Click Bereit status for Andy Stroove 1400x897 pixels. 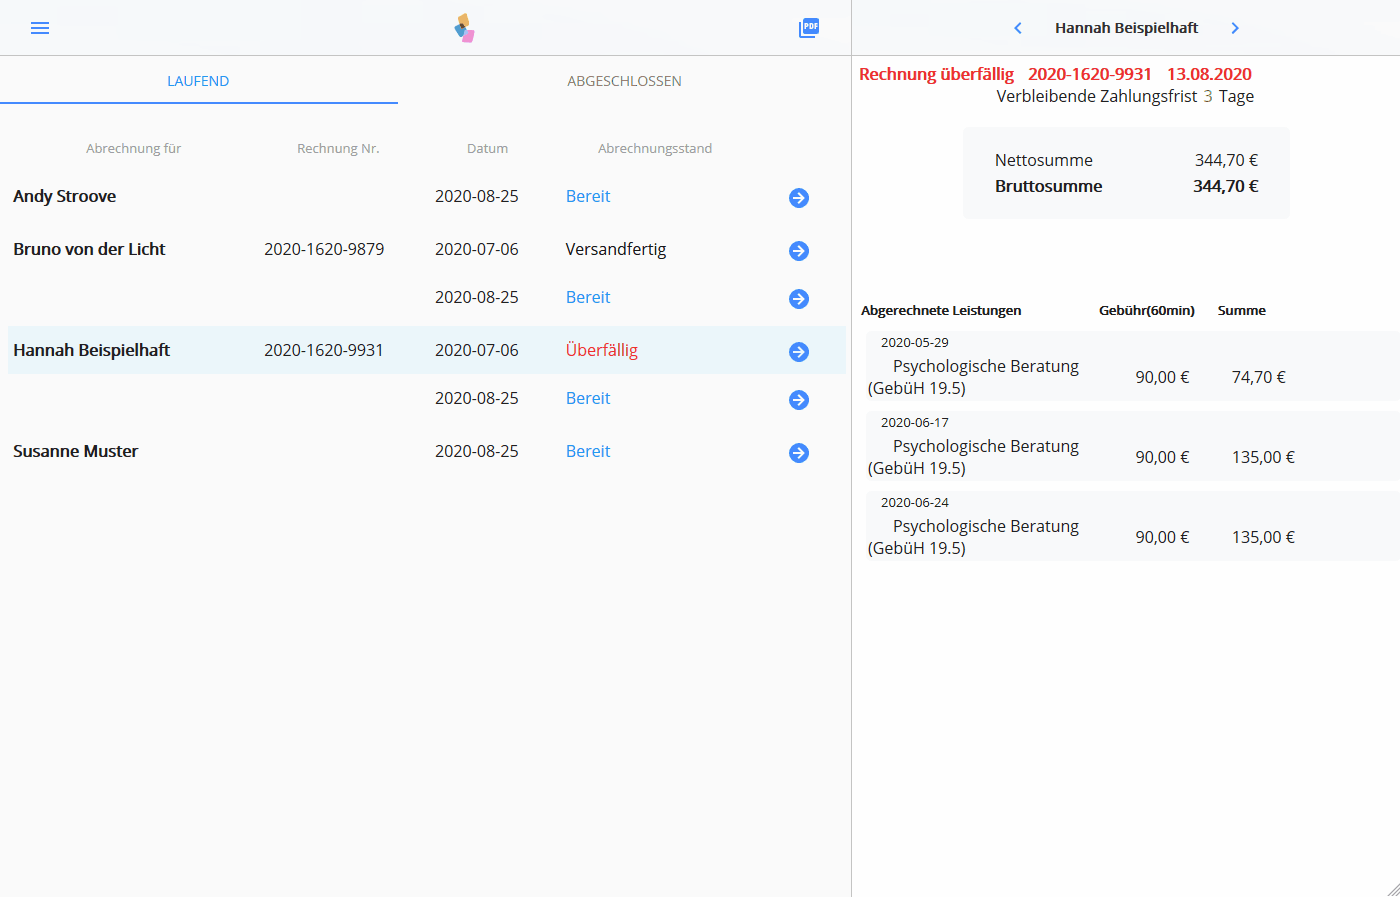[x=588, y=197]
